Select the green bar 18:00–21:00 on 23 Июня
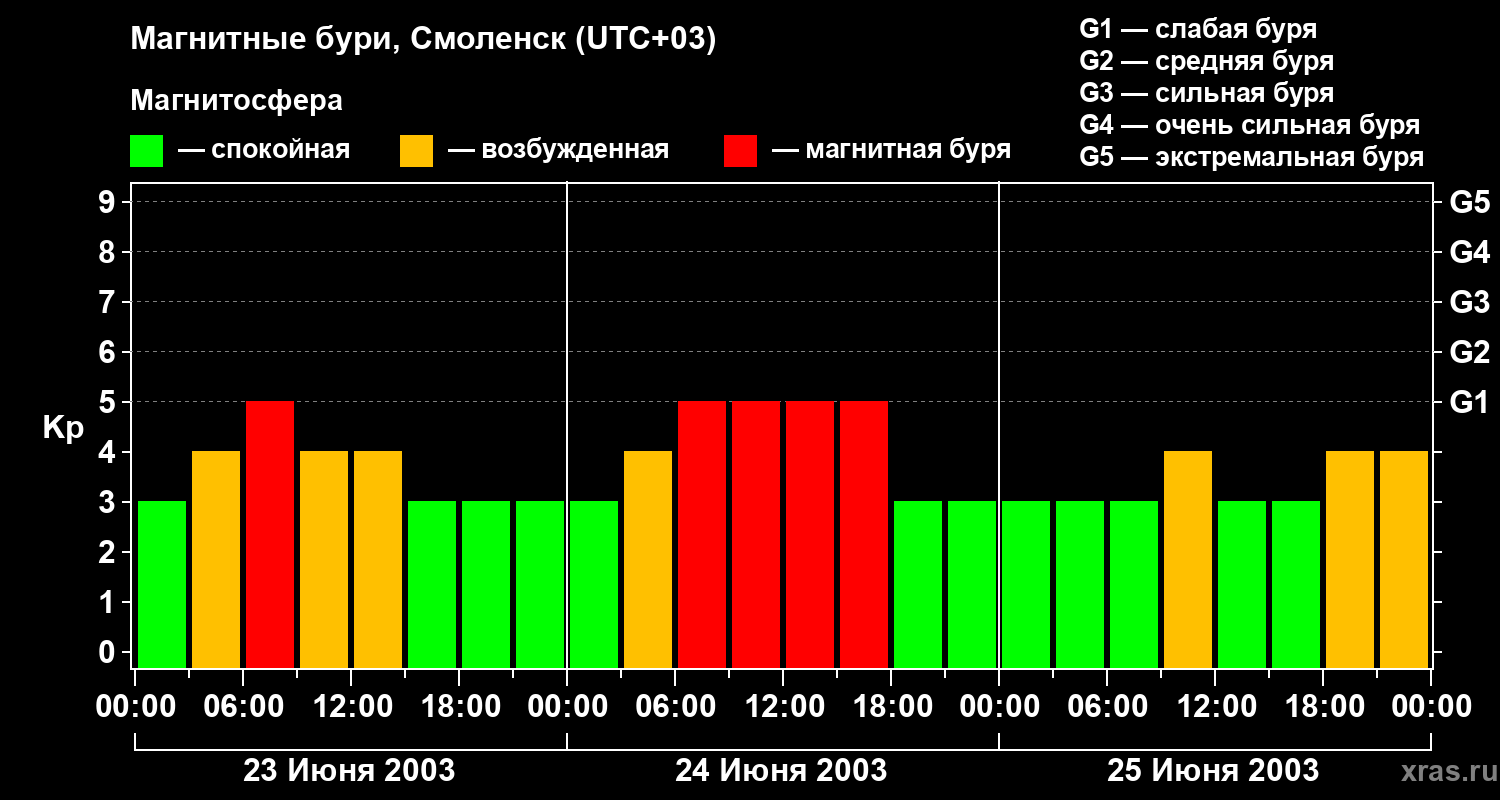 pos(486,584)
